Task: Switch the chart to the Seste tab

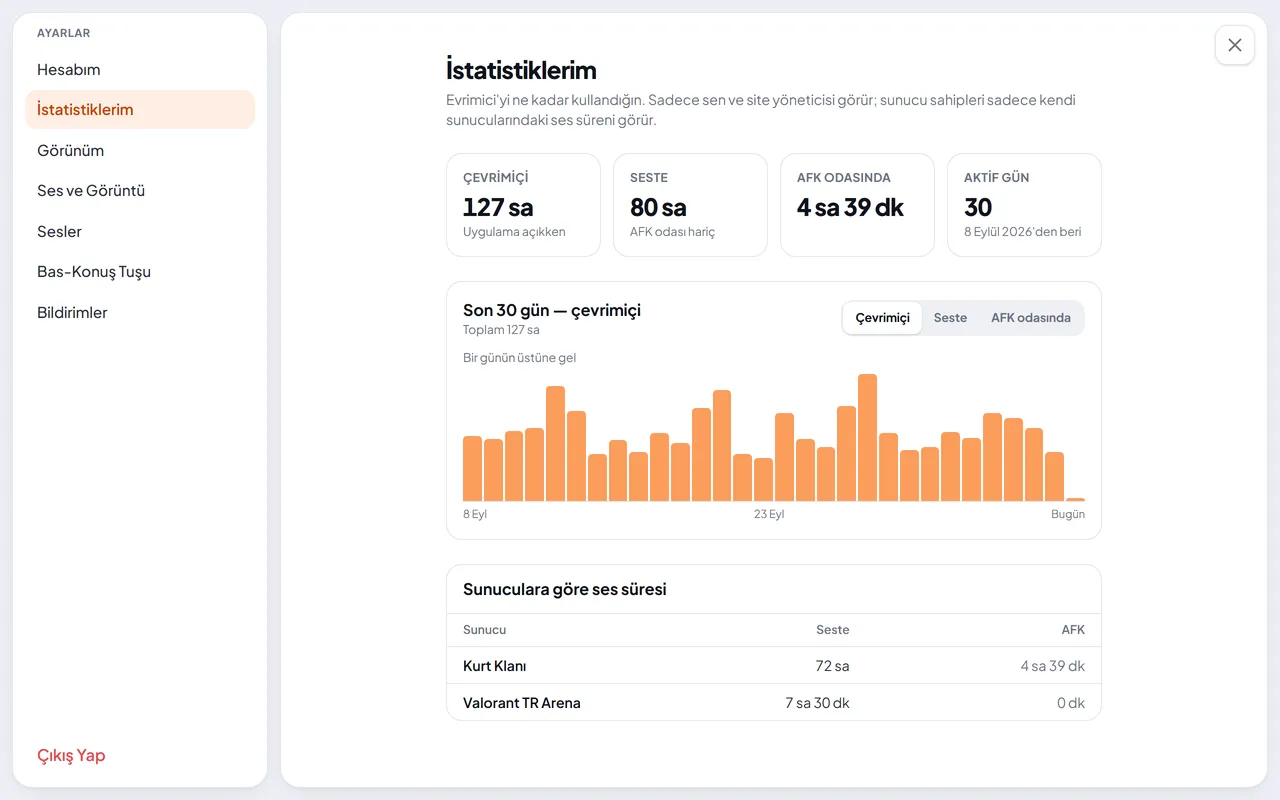Action: click(950, 318)
